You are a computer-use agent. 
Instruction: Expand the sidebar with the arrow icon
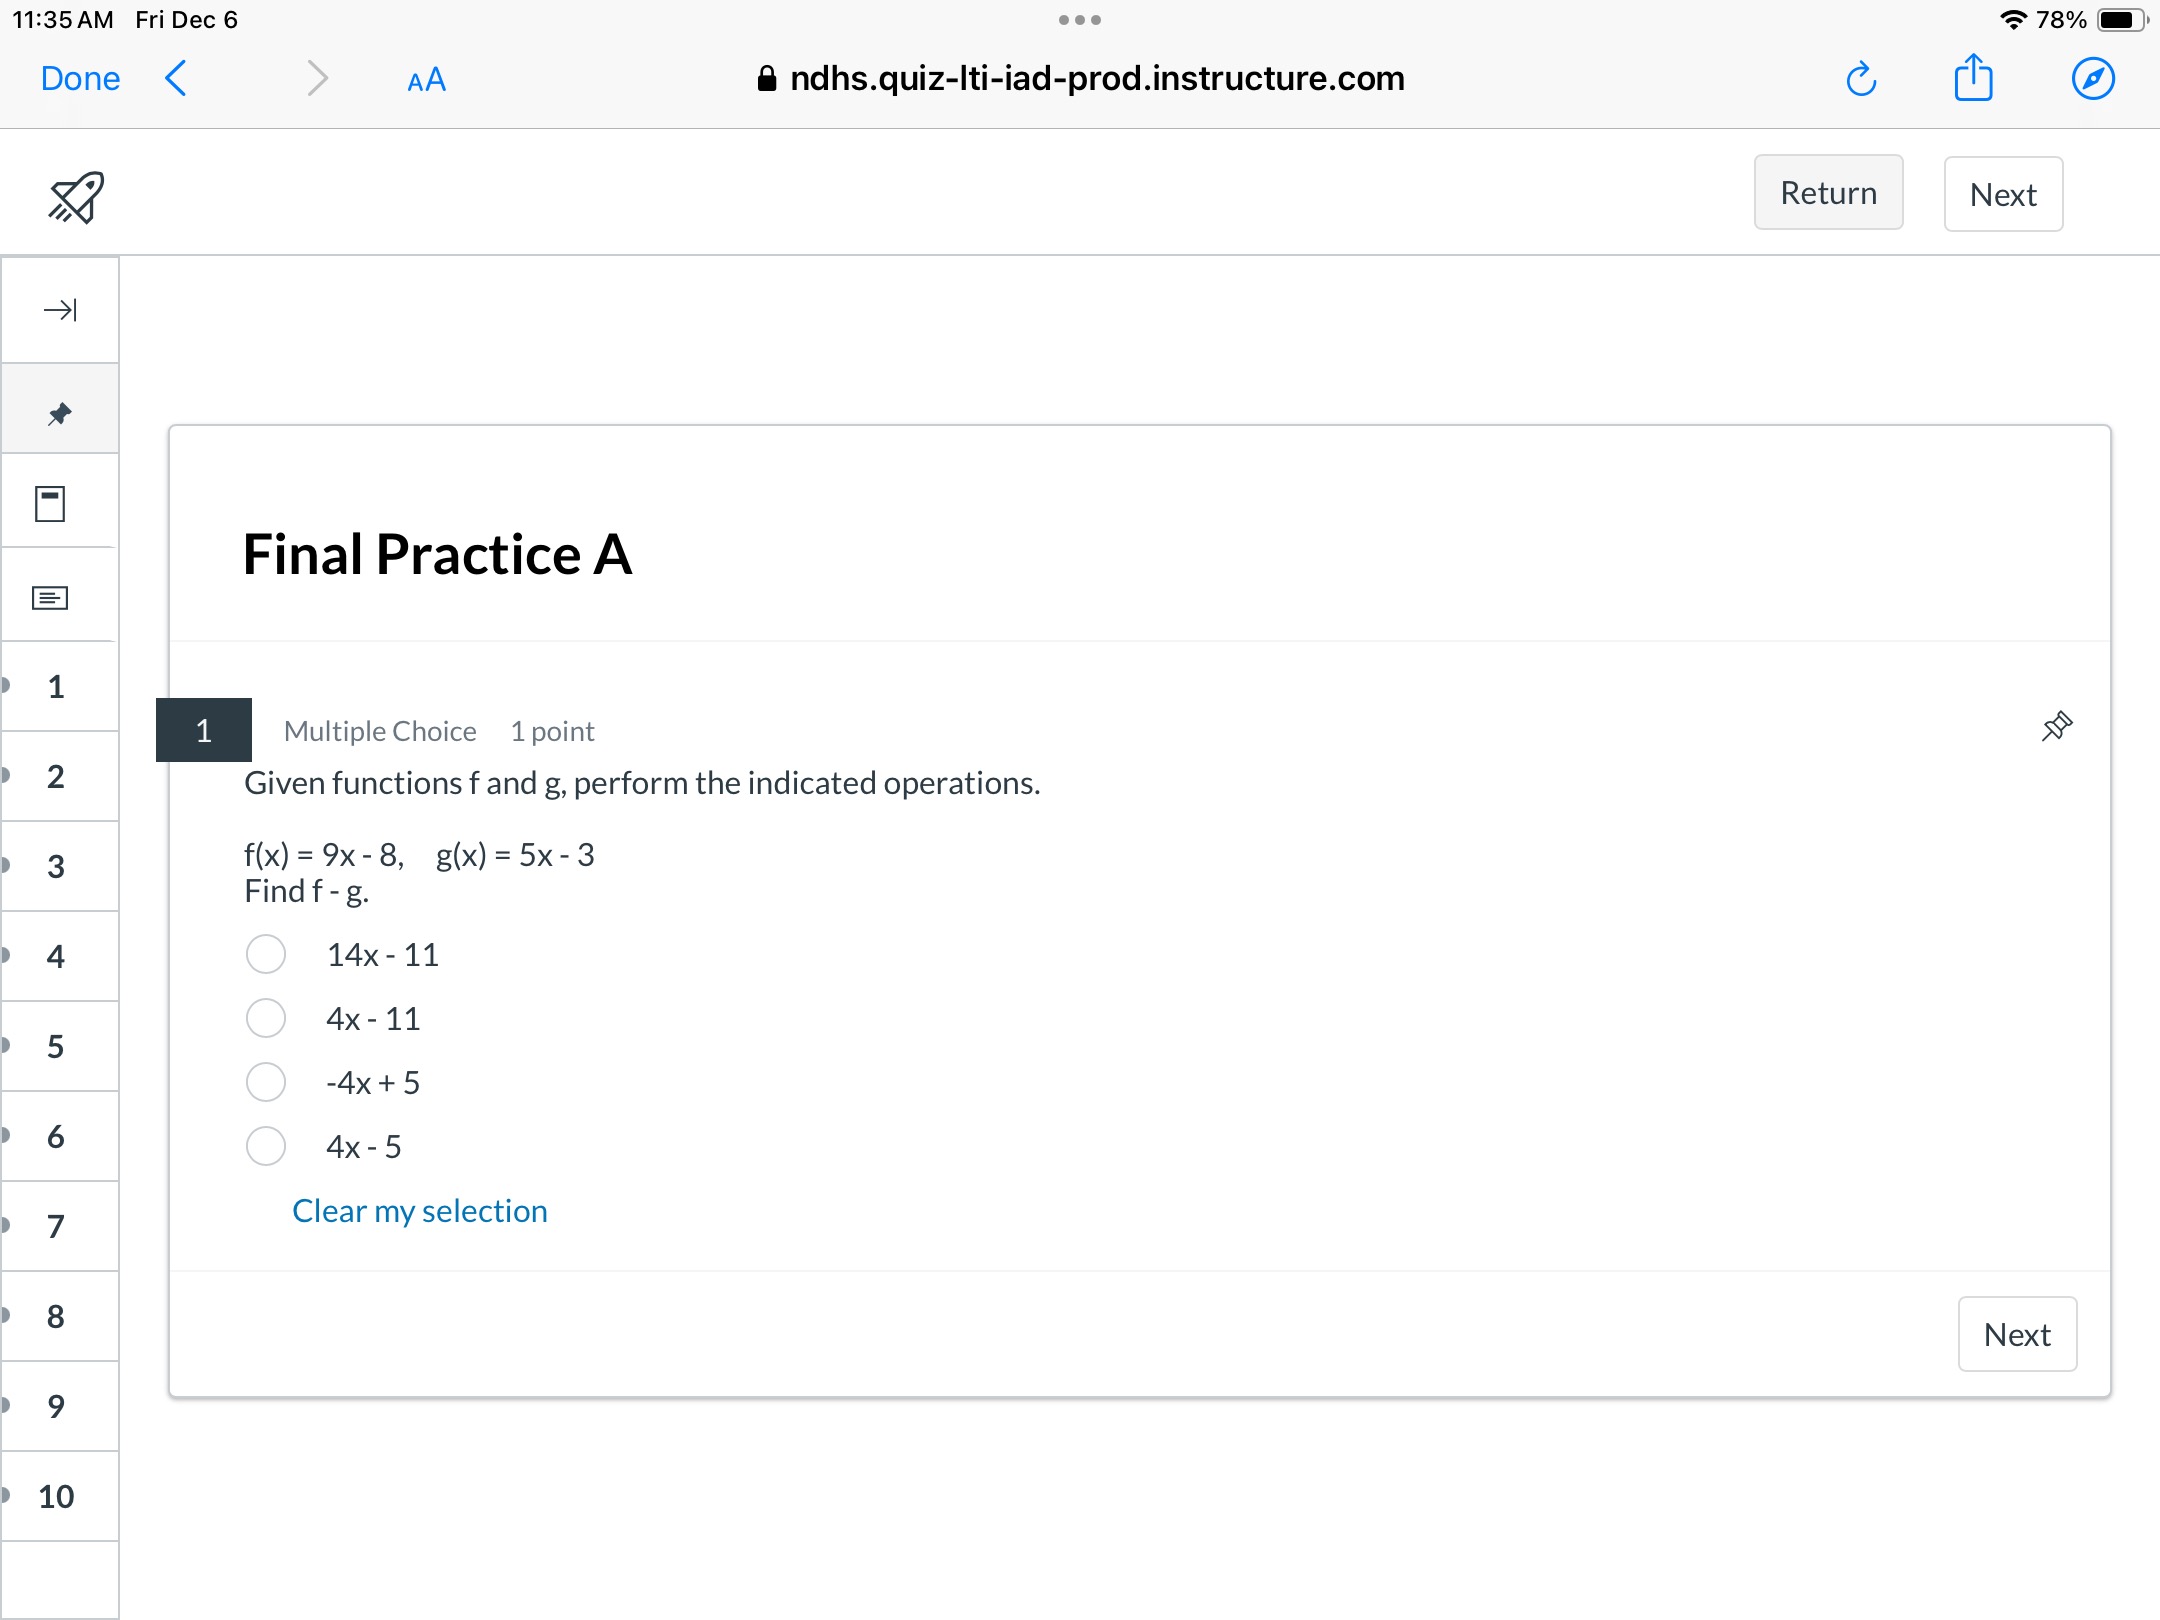(x=60, y=310)
